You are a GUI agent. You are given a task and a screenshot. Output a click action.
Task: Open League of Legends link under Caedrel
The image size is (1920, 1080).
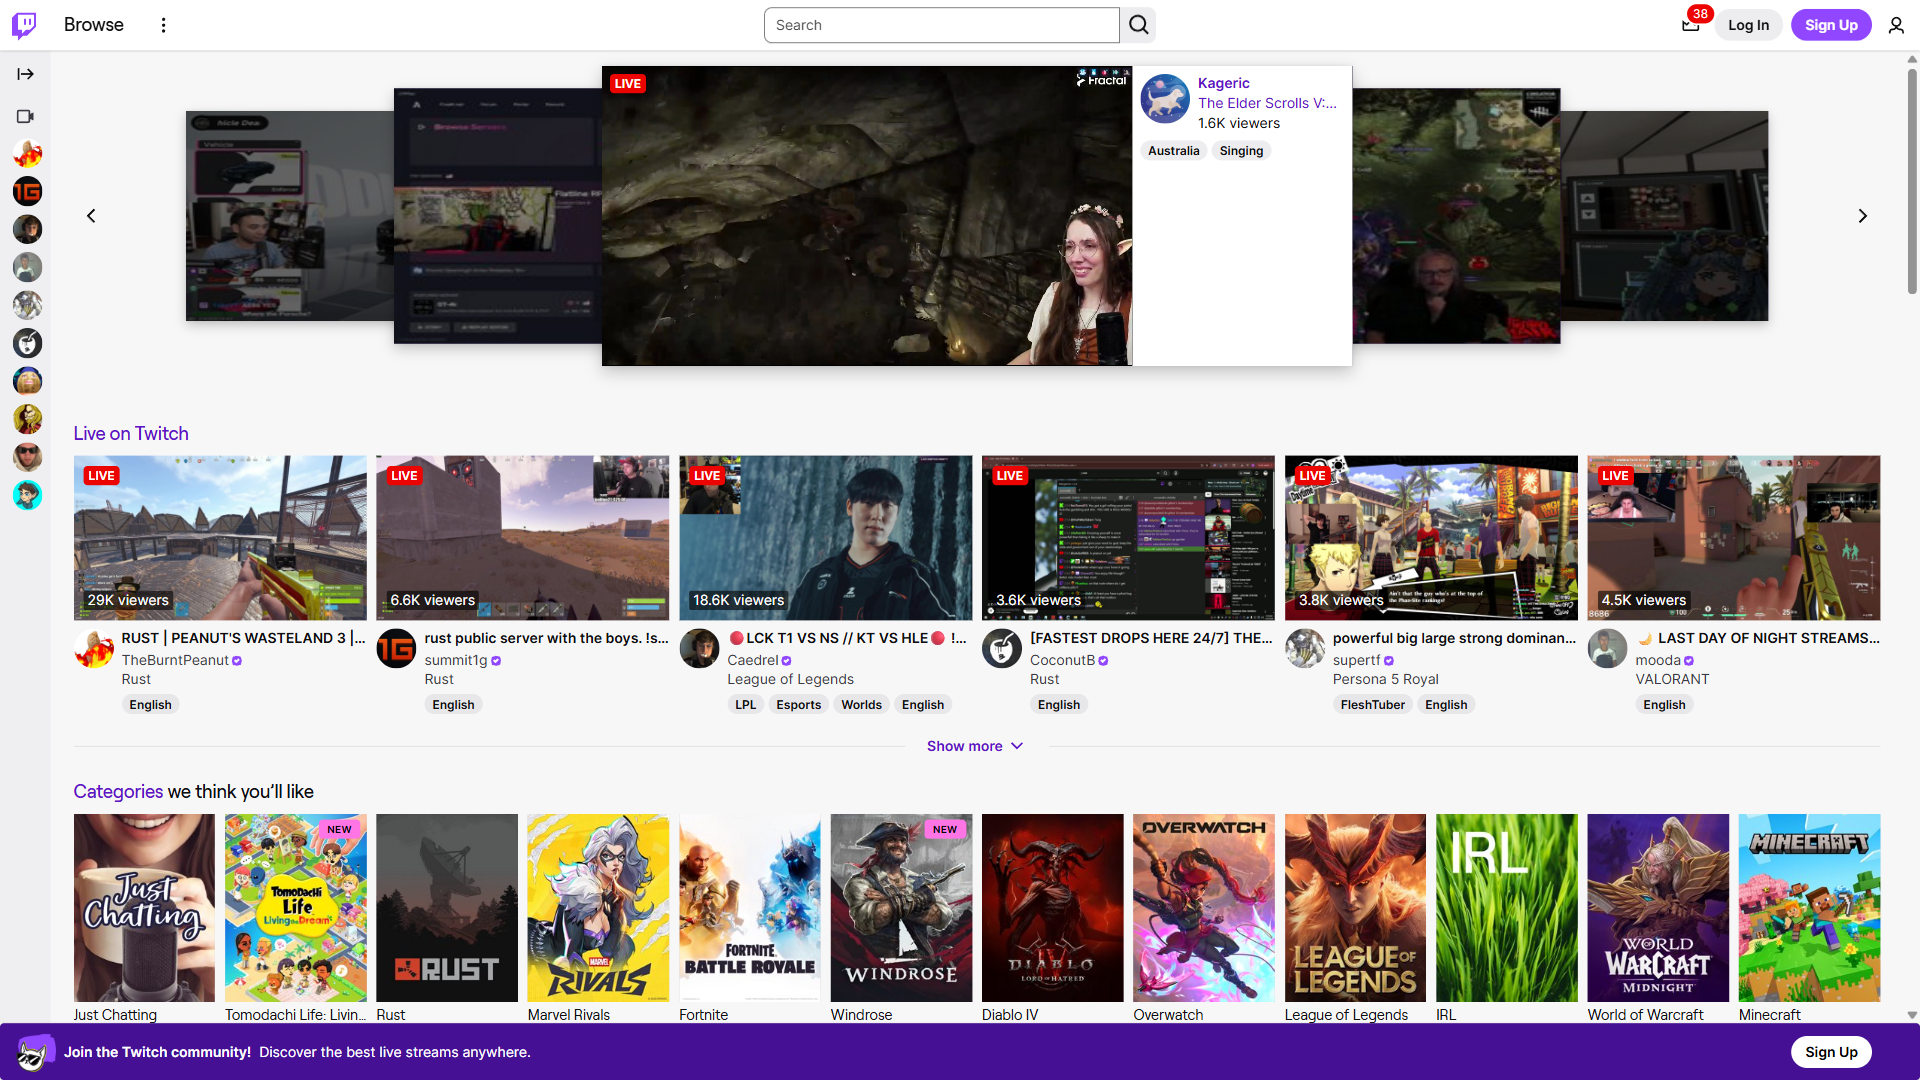tap(790, 679)
